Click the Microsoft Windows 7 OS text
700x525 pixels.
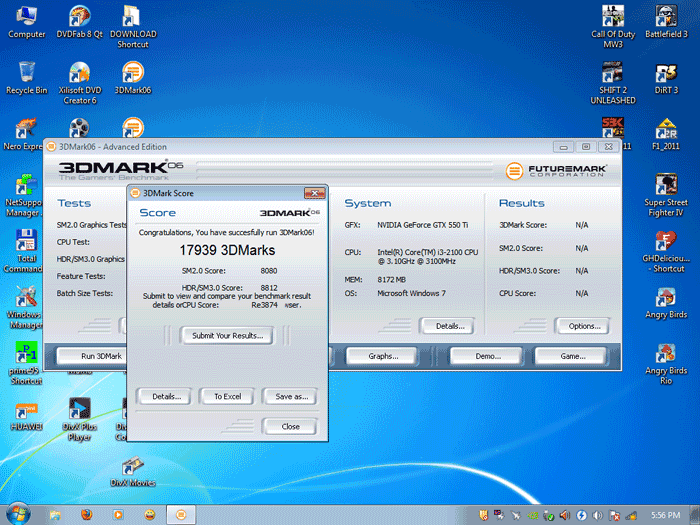point(411,293)
